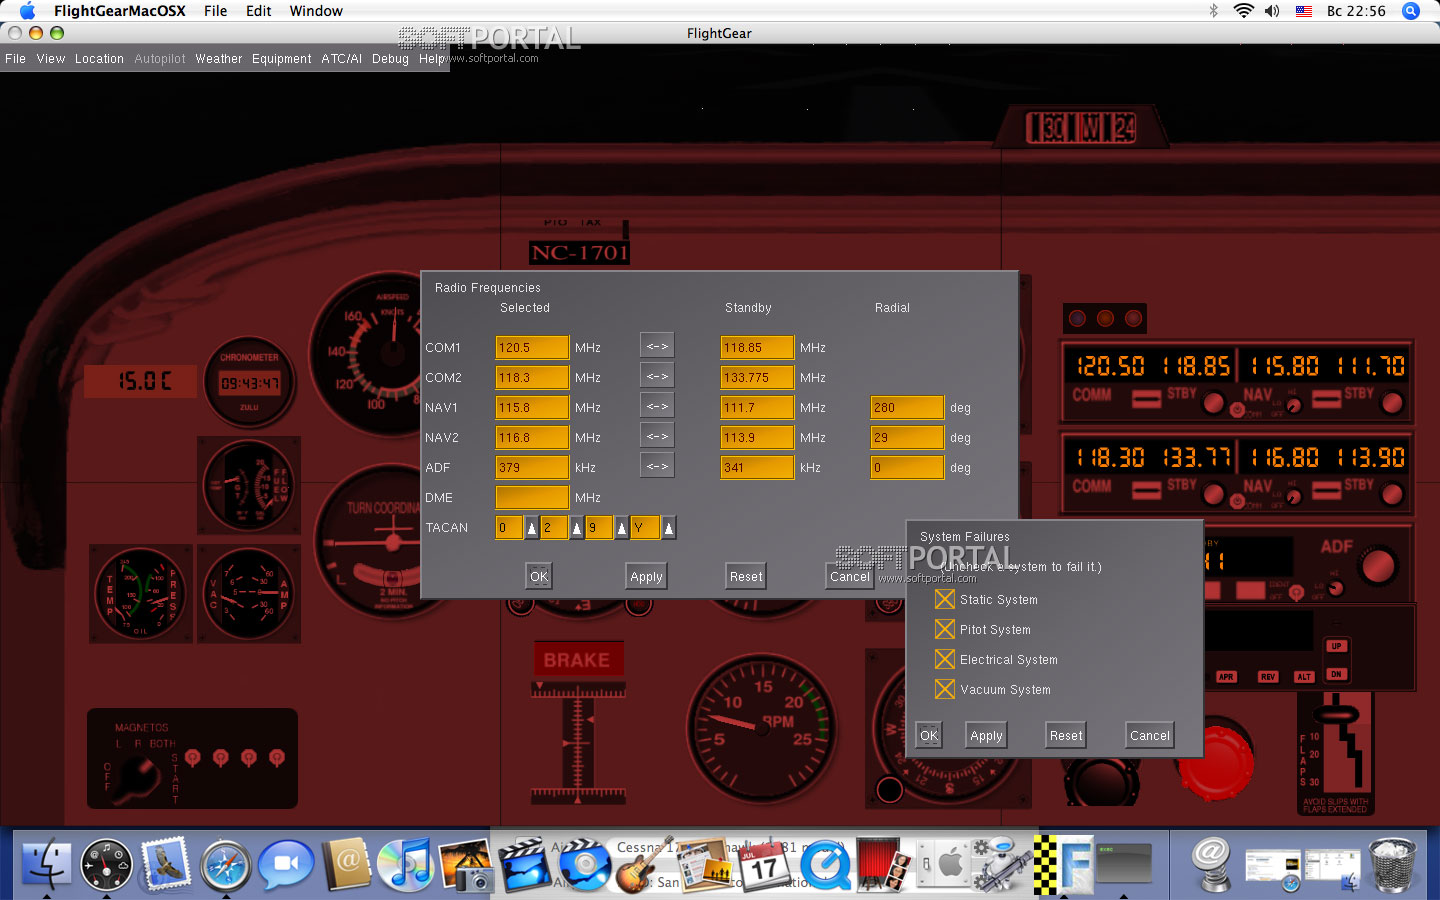The width and height of the screenshot is (1440, 900).
Task: Open FlightGear's Debug menu
Action: coord(390,59)
